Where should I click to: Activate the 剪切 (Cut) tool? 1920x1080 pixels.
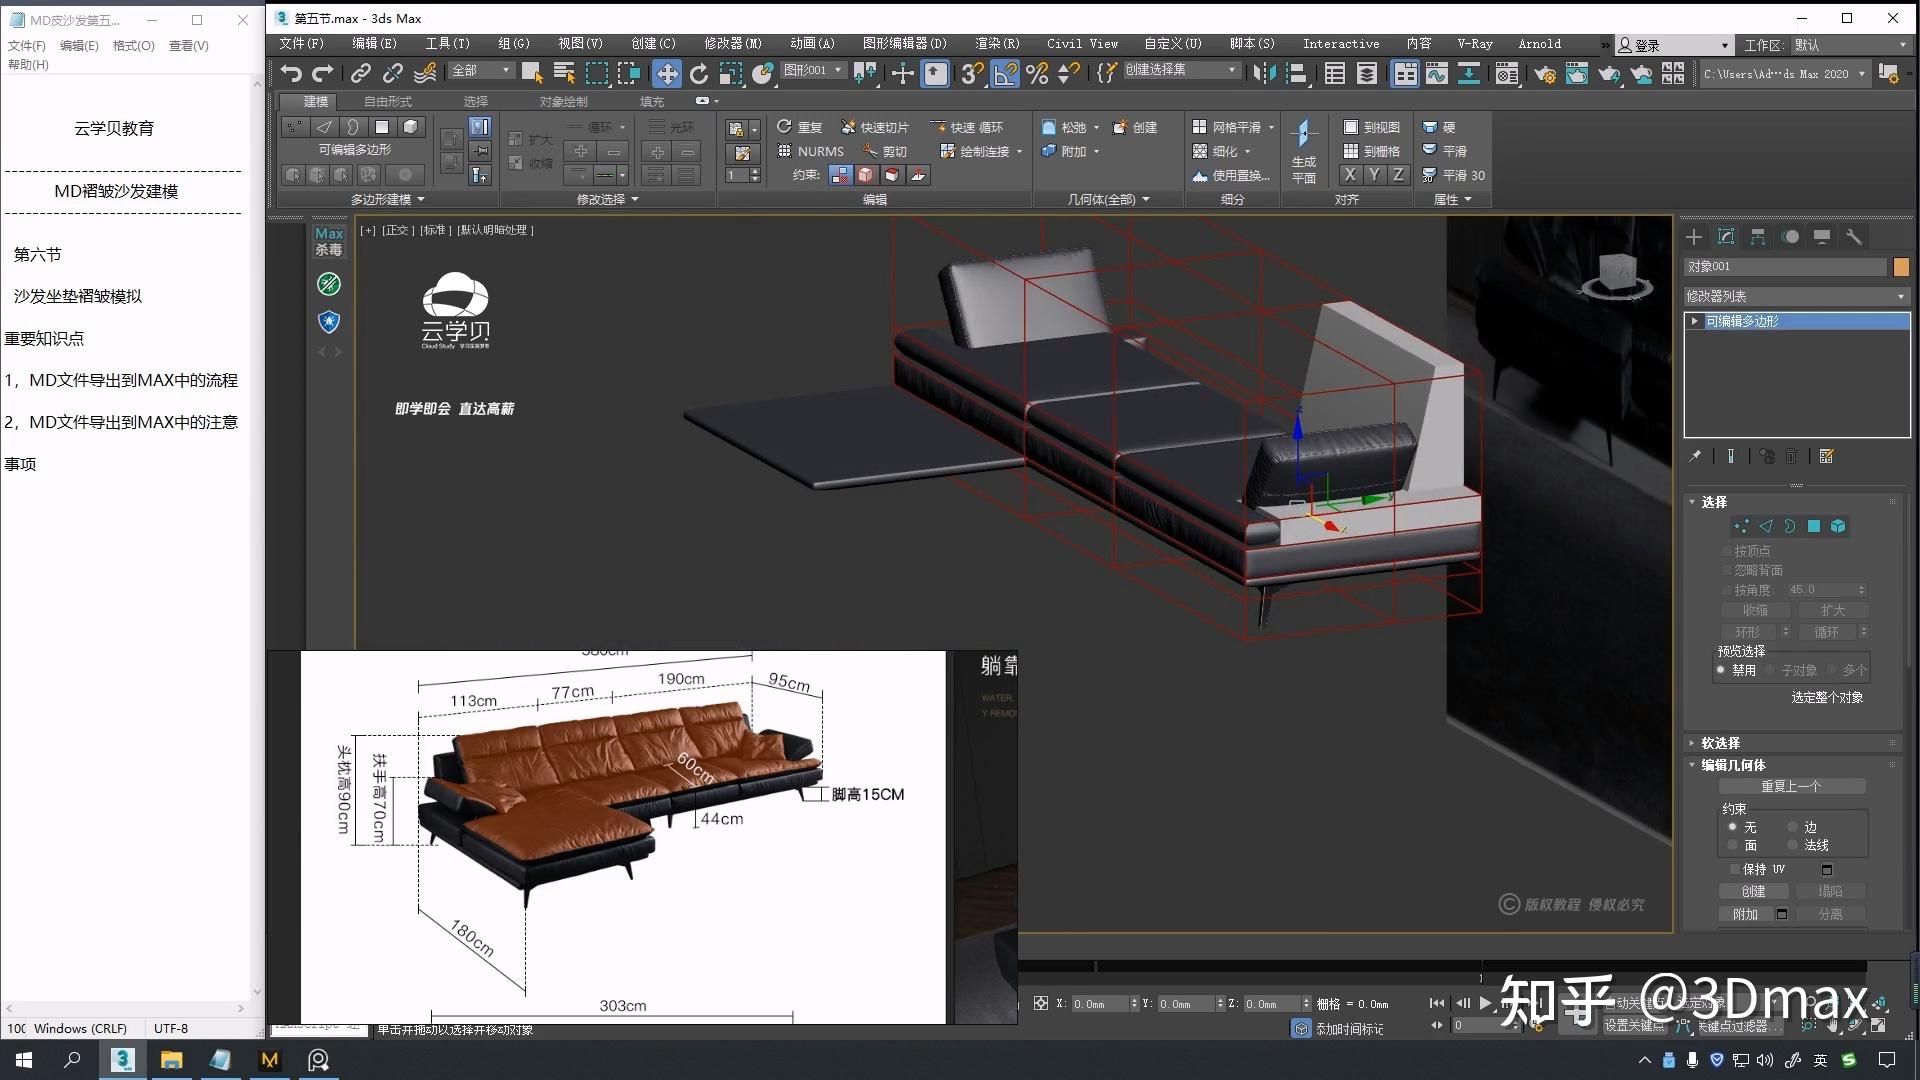pyautogui.click(x=889, y=151)
